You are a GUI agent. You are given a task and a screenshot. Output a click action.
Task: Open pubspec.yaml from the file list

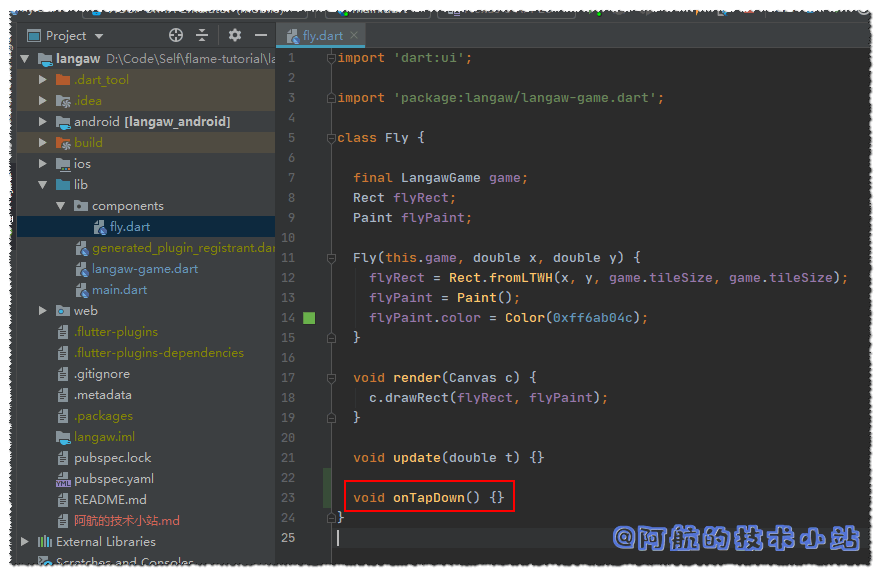[113, 479]
